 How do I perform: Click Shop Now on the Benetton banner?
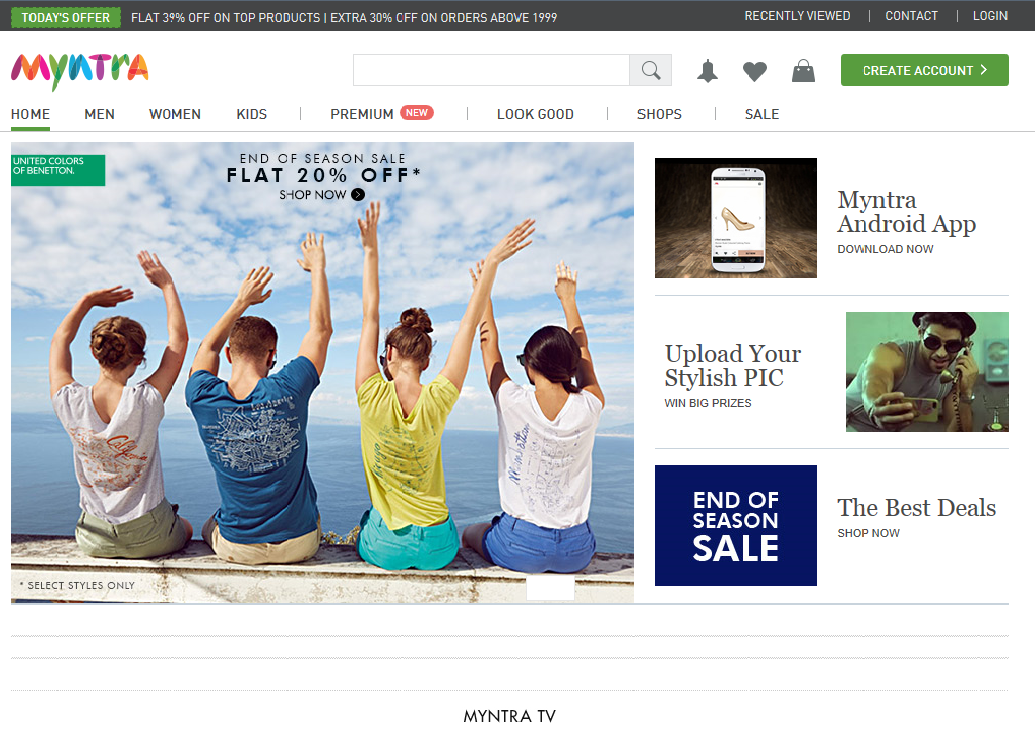click(x=313, y=195)
